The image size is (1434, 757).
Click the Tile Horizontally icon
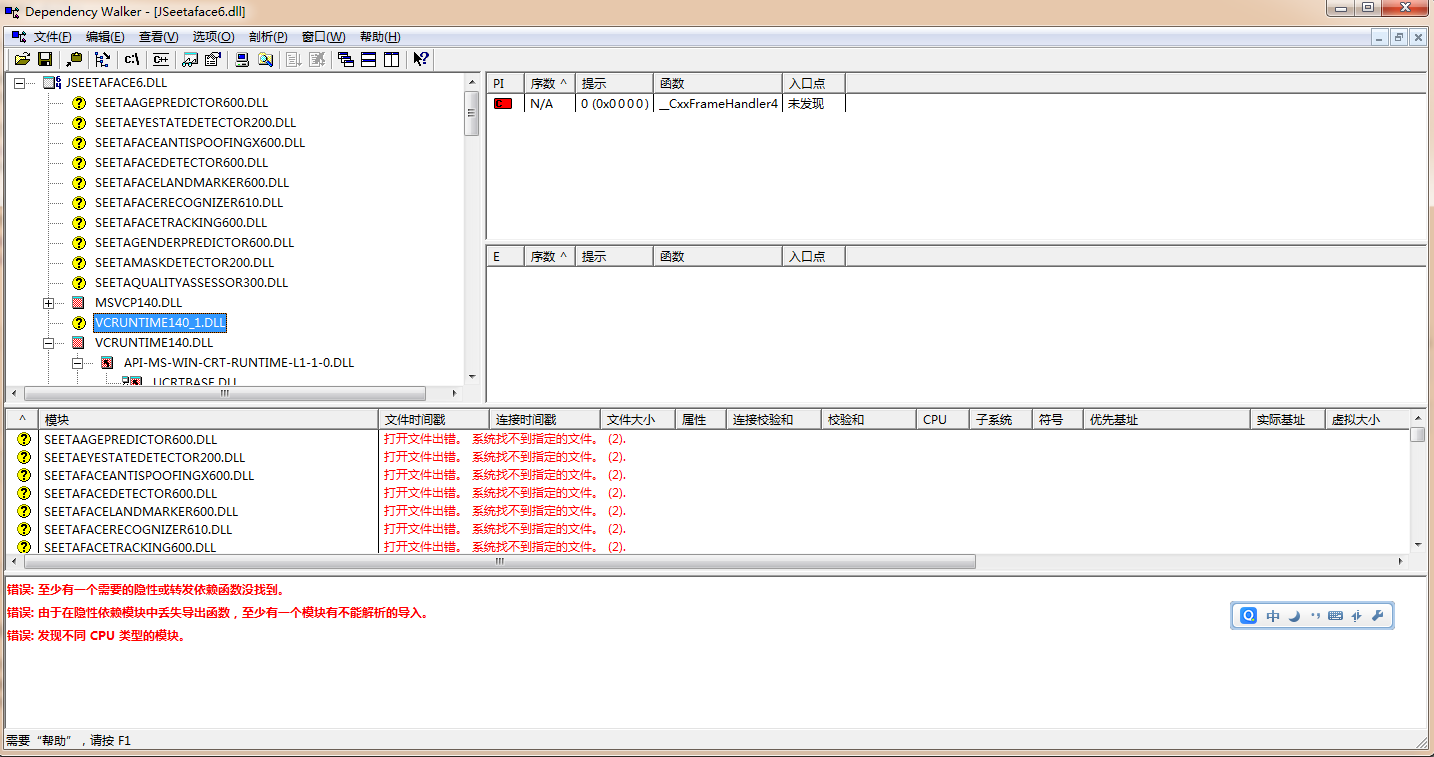pos(369,59)
